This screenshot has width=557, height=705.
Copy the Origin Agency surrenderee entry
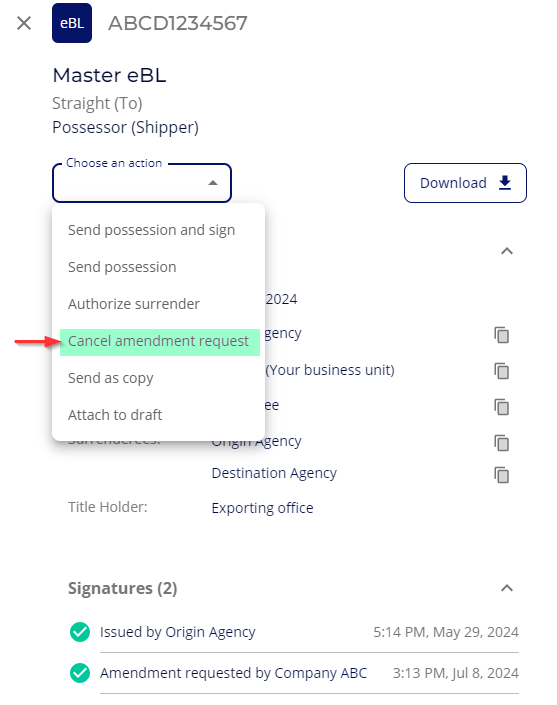click(x=501, y=443)
